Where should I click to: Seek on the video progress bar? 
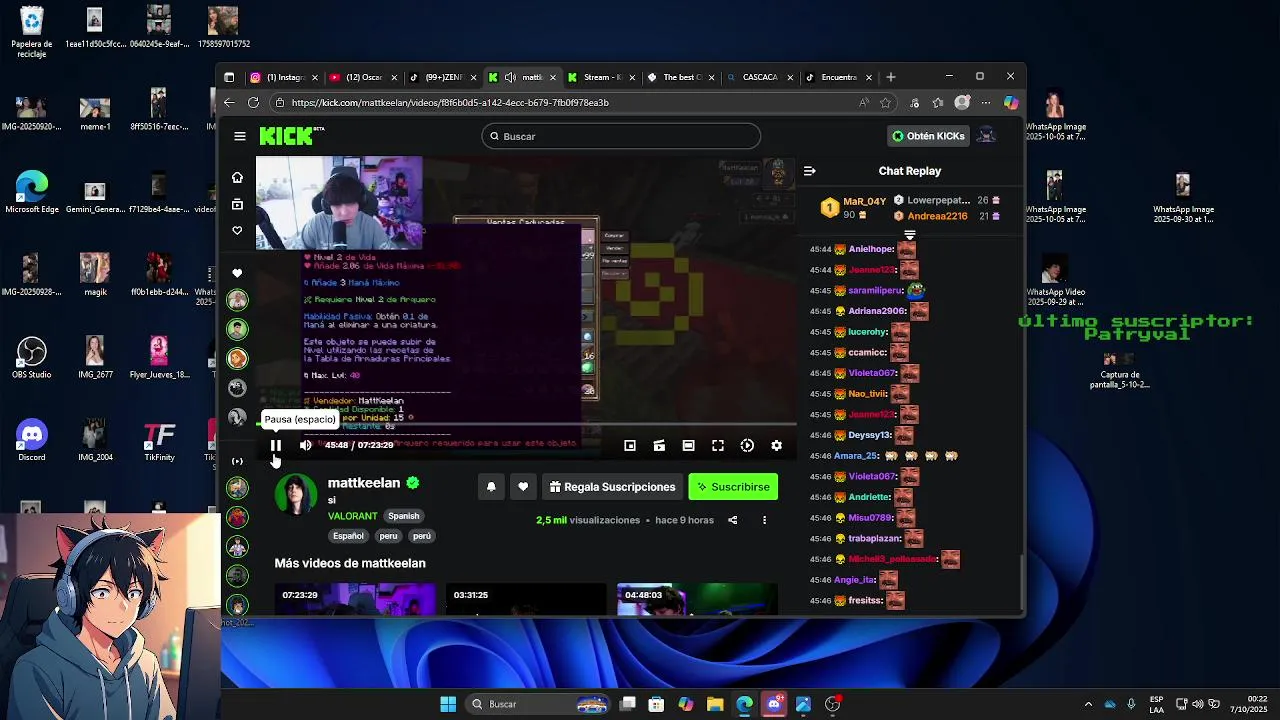point(527,425)
